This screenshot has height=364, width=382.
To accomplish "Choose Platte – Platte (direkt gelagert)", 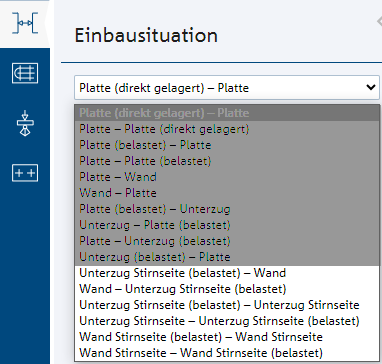I will click(227, 129).
